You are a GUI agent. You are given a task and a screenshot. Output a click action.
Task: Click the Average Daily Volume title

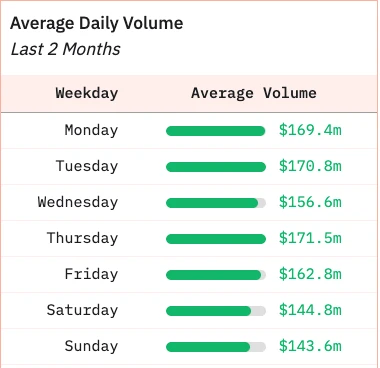point(97,24)
